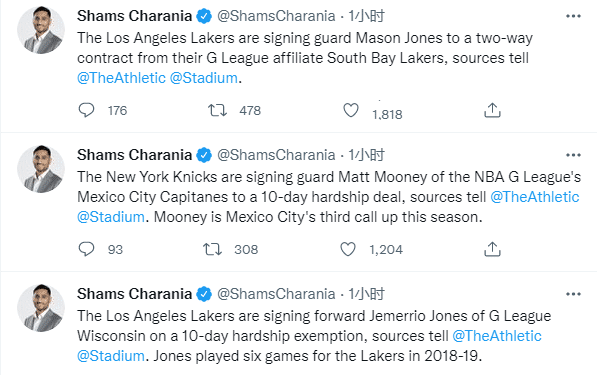Reply to the Matt Mooney tweet
Viewport: 597px width, 375px height.
click(x=86, y=249)
